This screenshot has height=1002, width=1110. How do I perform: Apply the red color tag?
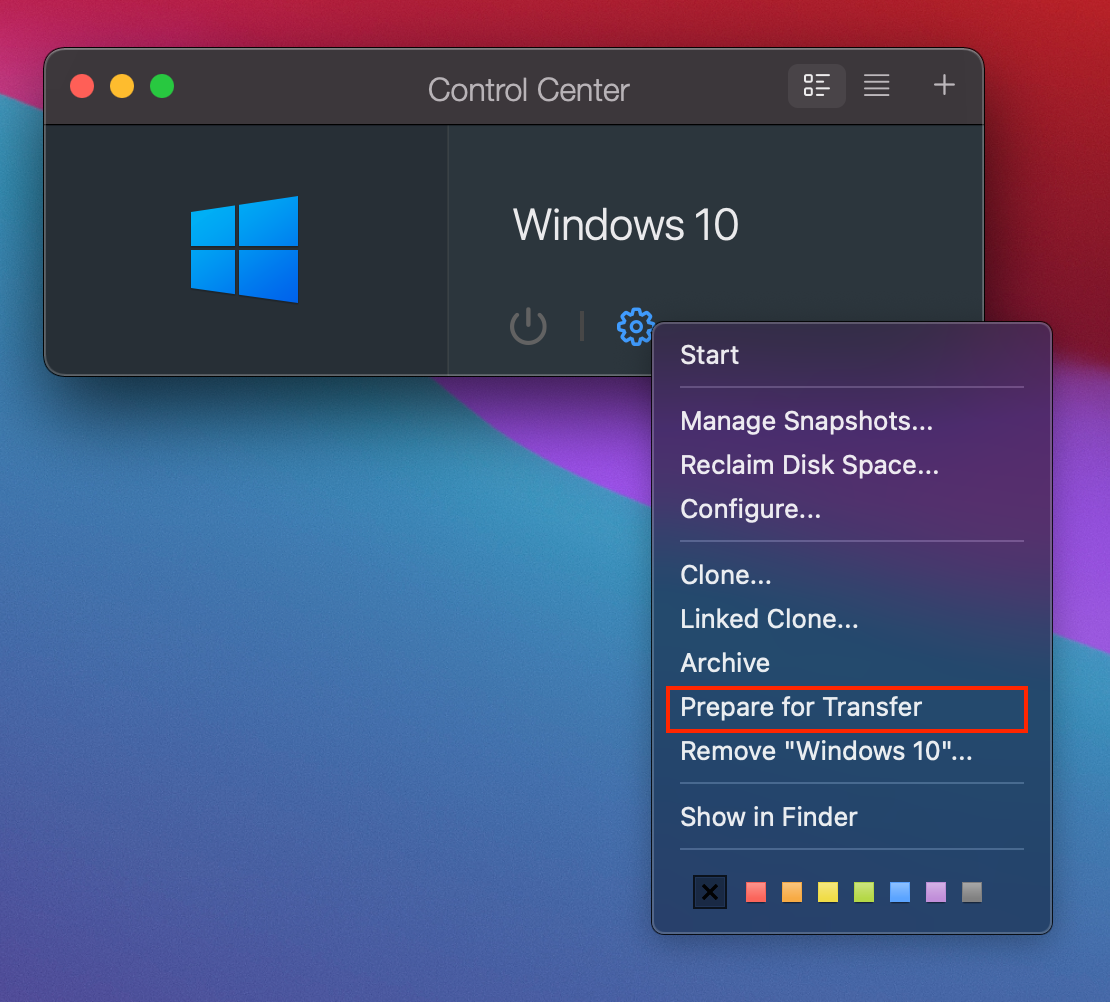pyautogui.click(x=756, y=892)
